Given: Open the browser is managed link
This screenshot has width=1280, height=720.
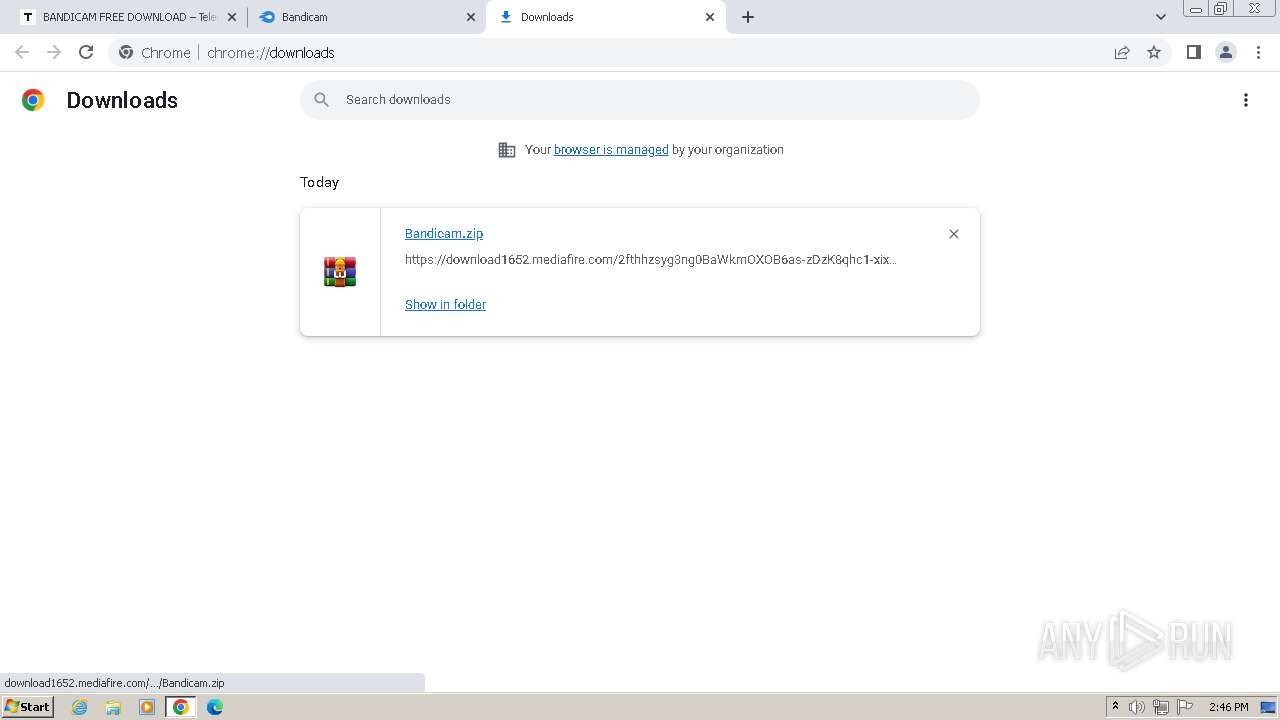Looking at the screenshot, I should click(611, 150).
